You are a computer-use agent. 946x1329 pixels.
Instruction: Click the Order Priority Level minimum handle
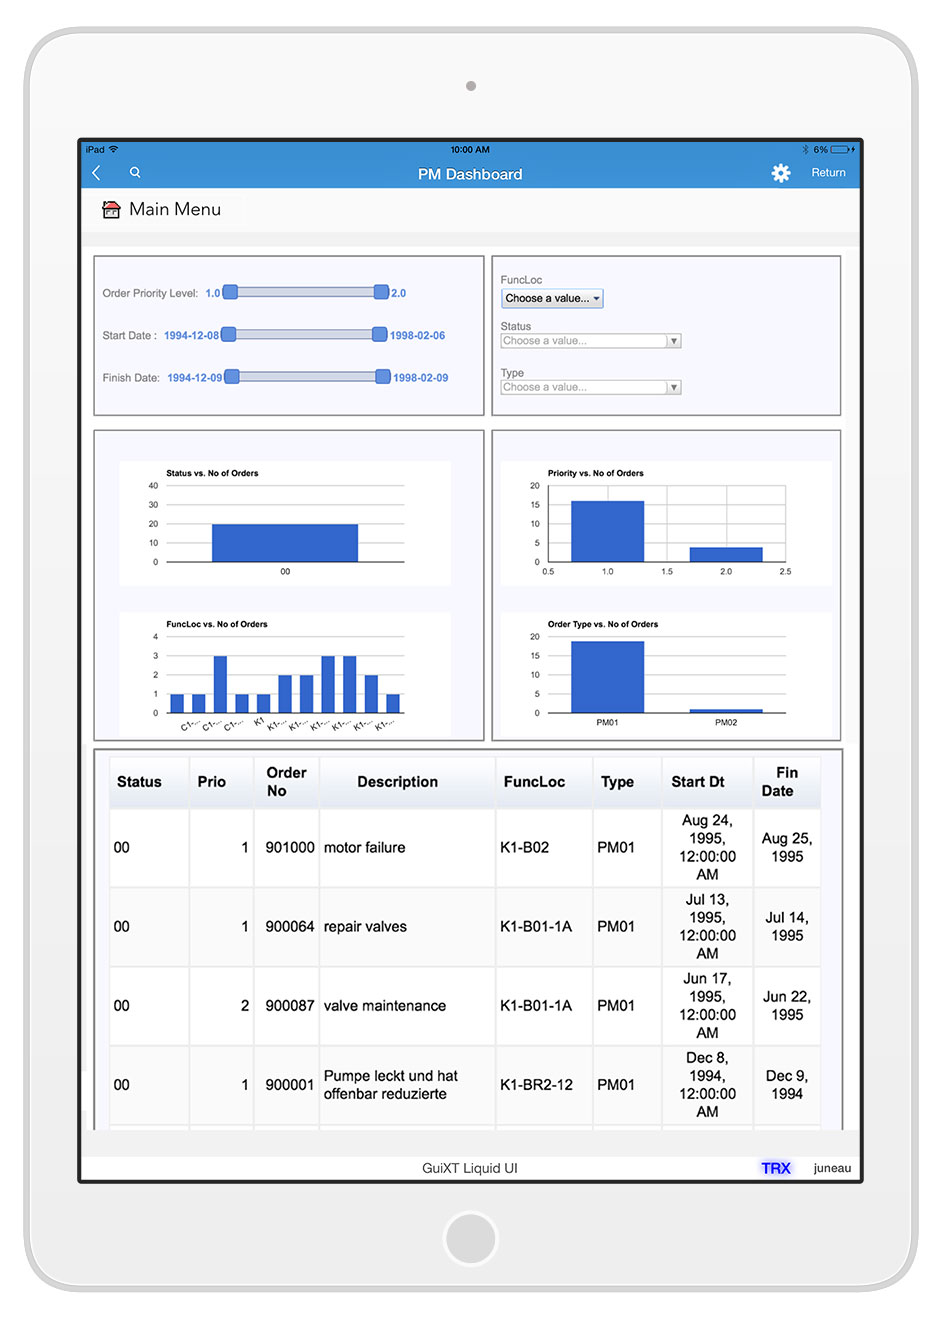point(230,292)
